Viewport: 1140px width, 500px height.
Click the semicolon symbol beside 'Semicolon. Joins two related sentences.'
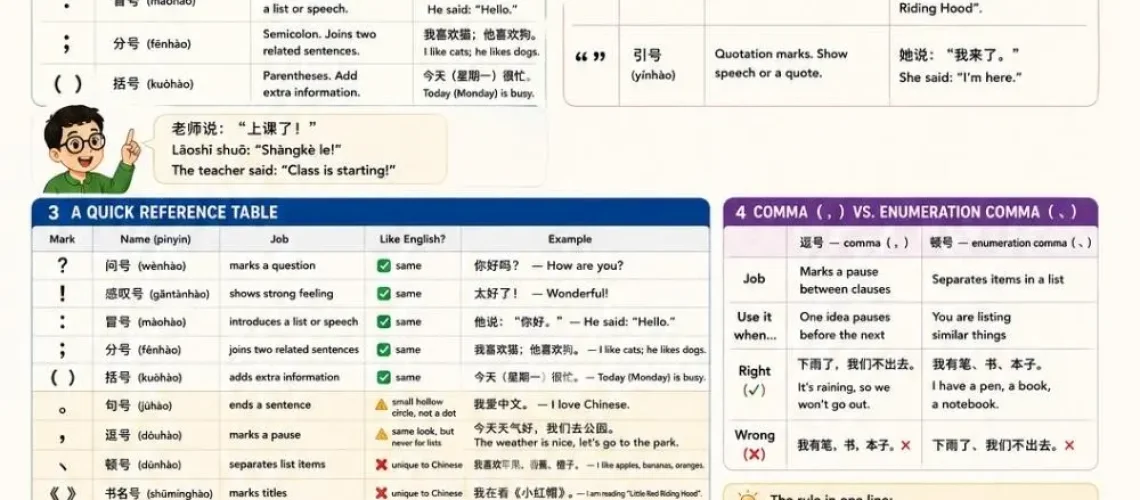click(67, 44)
